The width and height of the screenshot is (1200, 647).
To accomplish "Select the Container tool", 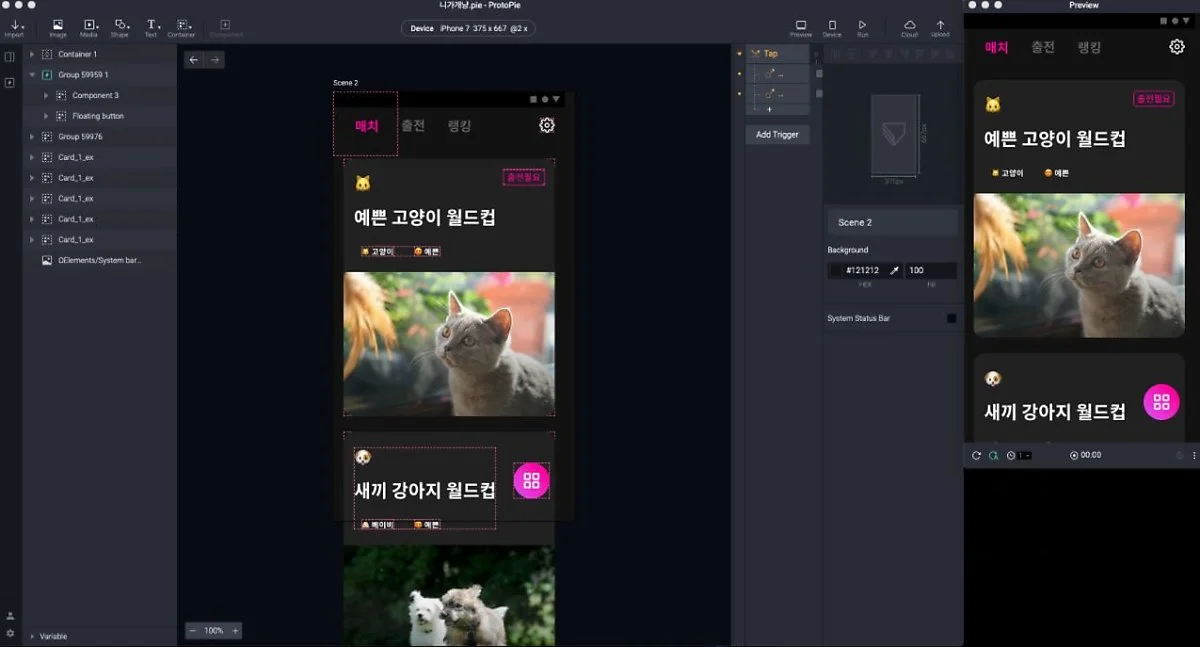I will click(x=182, y=27).
